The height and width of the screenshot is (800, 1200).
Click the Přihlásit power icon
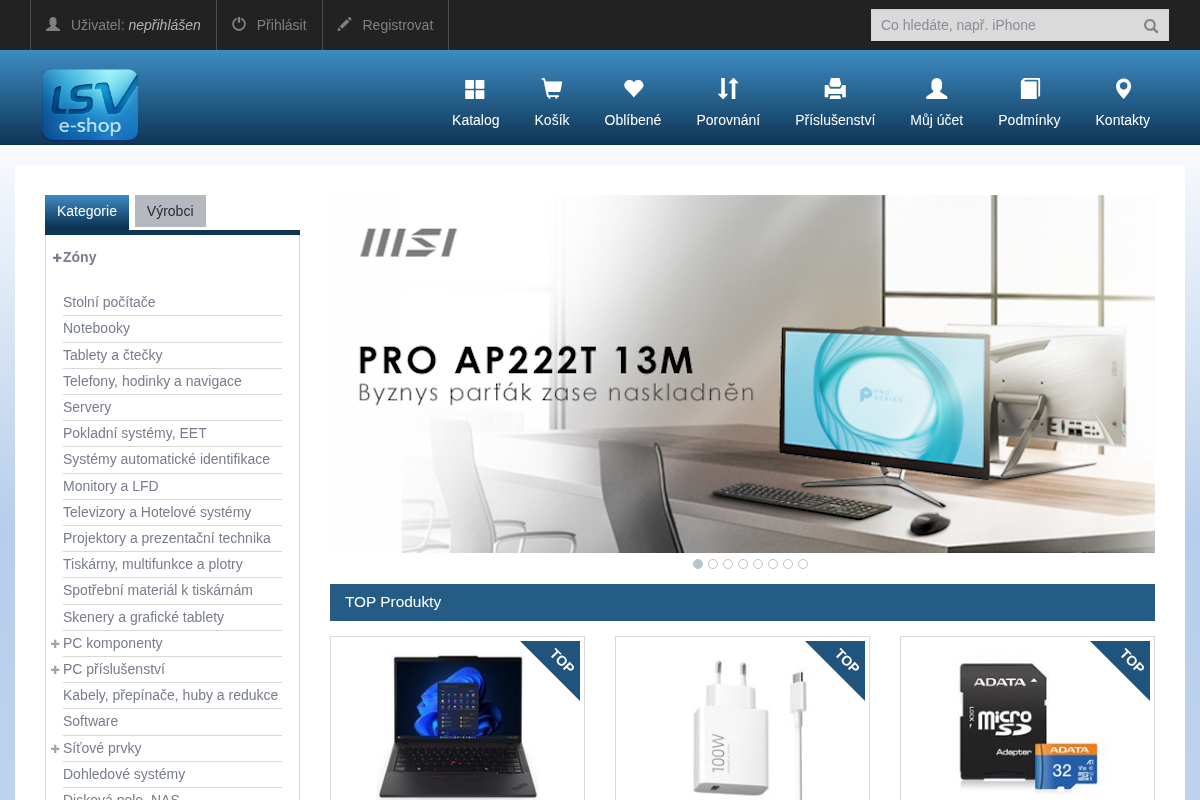[x=239, y=24]
